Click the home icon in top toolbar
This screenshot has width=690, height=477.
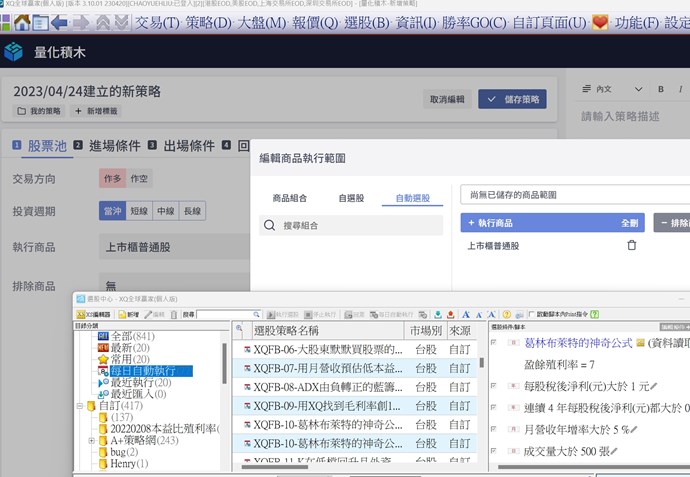pyautogui.click(x=20, y=21)
